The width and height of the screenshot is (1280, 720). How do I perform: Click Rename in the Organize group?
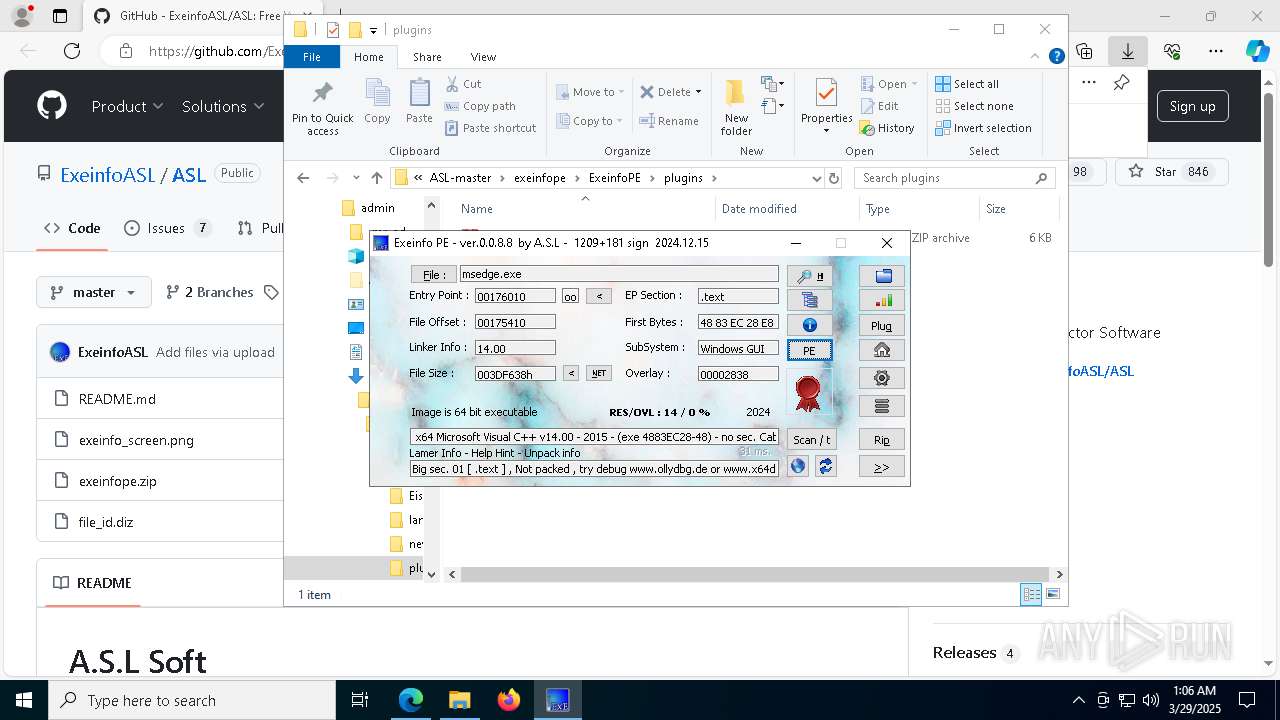click(669, 121)
